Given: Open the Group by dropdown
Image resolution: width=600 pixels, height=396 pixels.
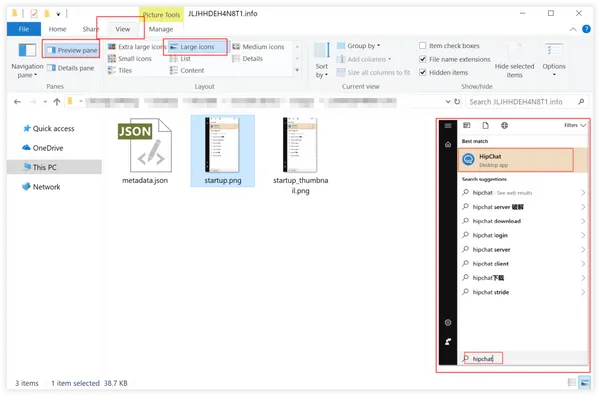Looking at the screenshot, I should tap(358, 46).
